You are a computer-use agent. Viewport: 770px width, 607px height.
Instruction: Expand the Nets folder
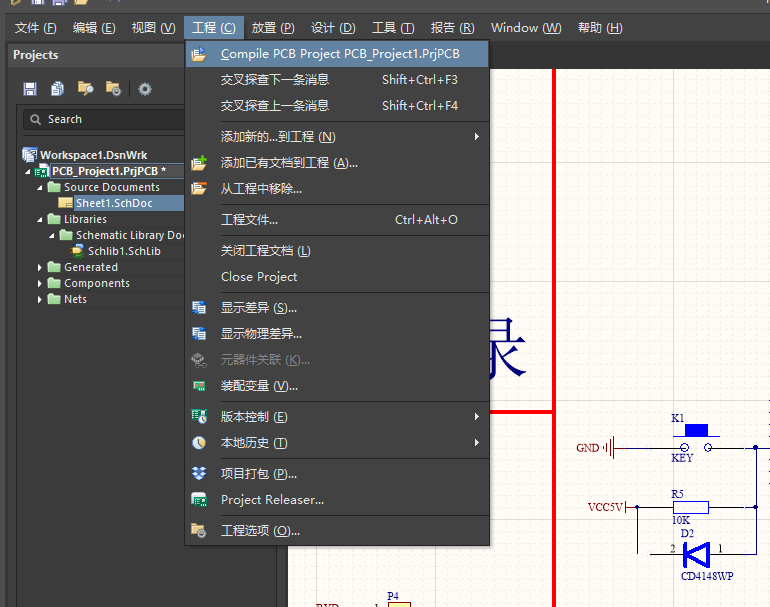point(40,299)
